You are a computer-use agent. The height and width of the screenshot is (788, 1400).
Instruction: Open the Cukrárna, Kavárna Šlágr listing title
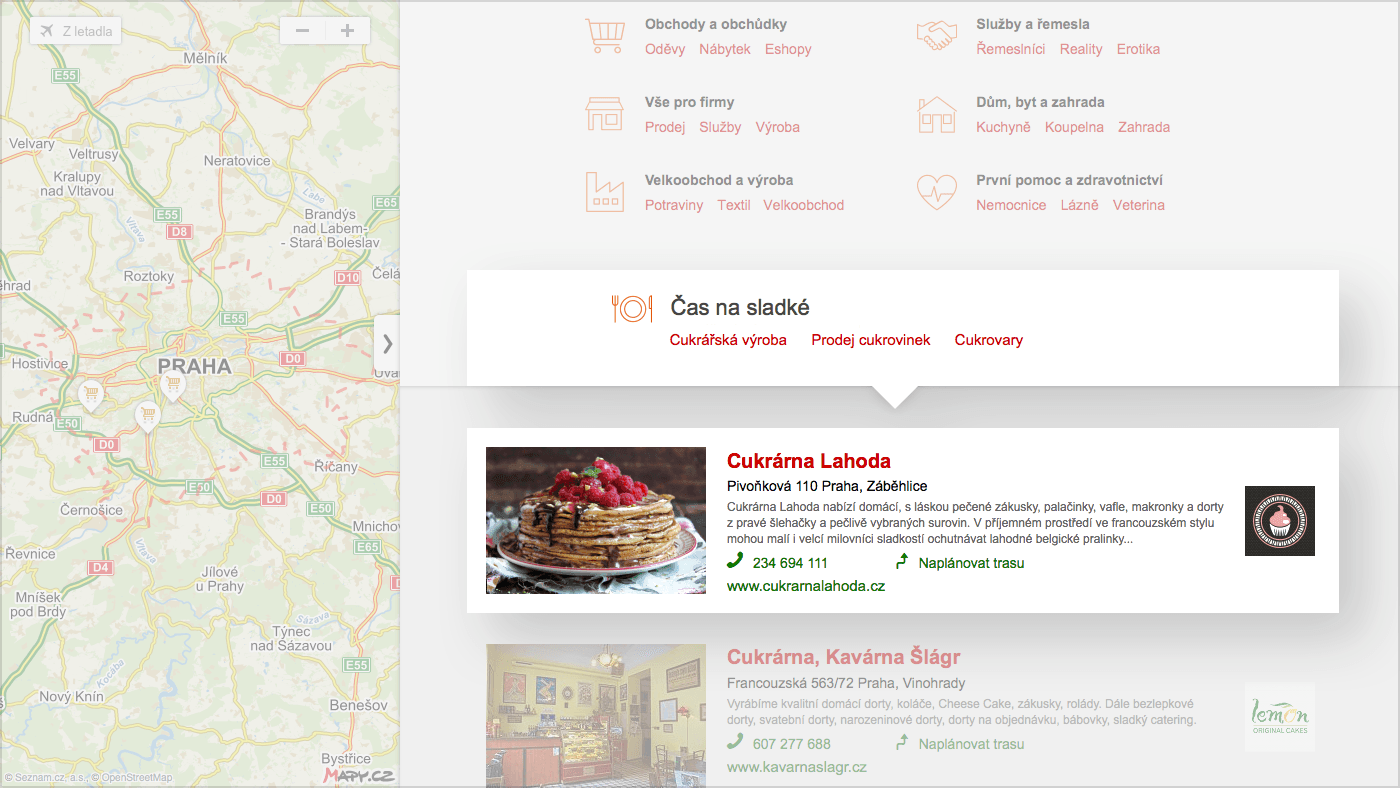[x=843, y=657]
